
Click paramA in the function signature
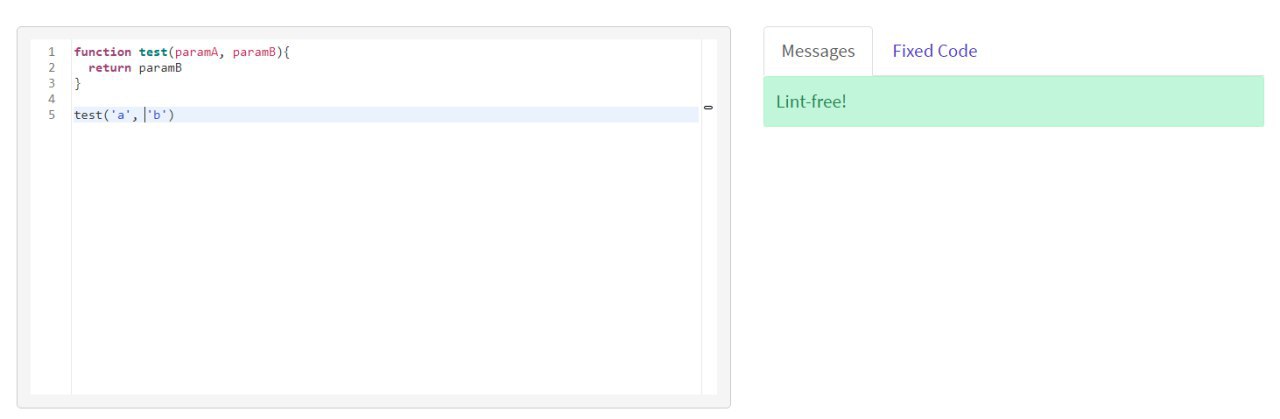pyautogui.click(x=196, y=52)
